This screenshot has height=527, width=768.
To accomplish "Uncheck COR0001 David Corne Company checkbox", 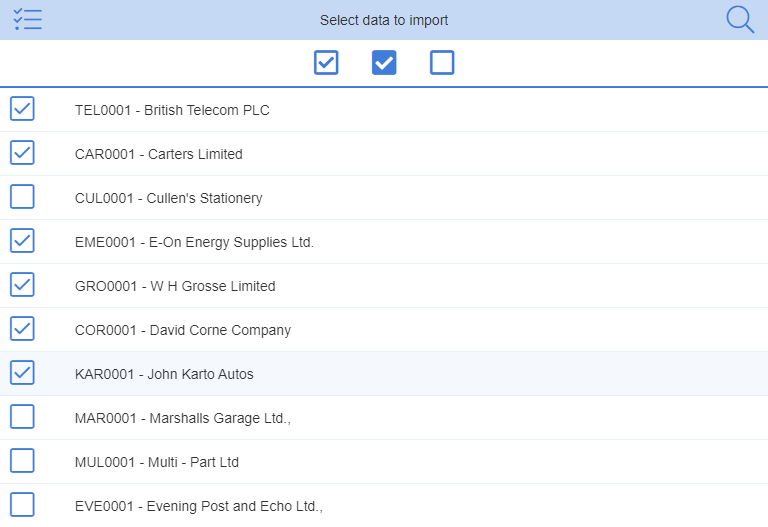I will tap(22, 329).
